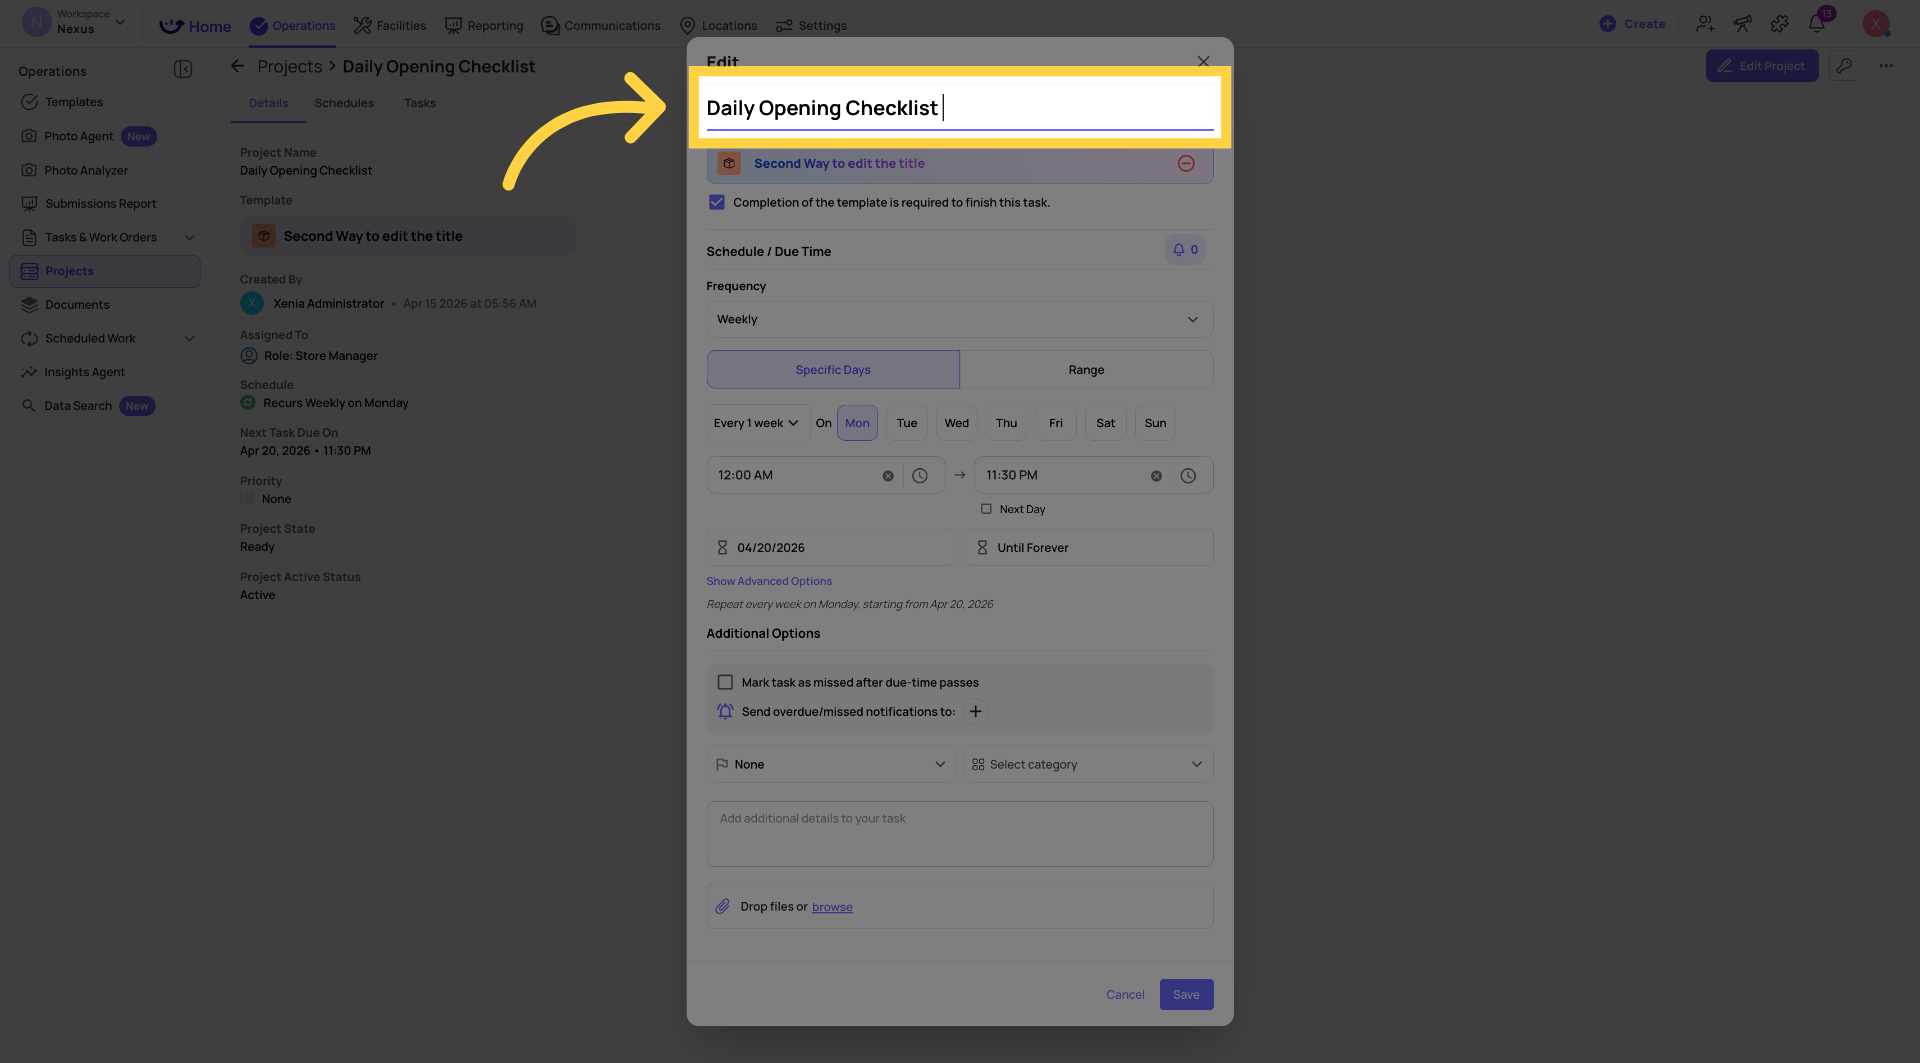This screenshot has width=1920, height=1063.
Task: Open the Nexus workspace switcher
Action: [x=76, y=22]
